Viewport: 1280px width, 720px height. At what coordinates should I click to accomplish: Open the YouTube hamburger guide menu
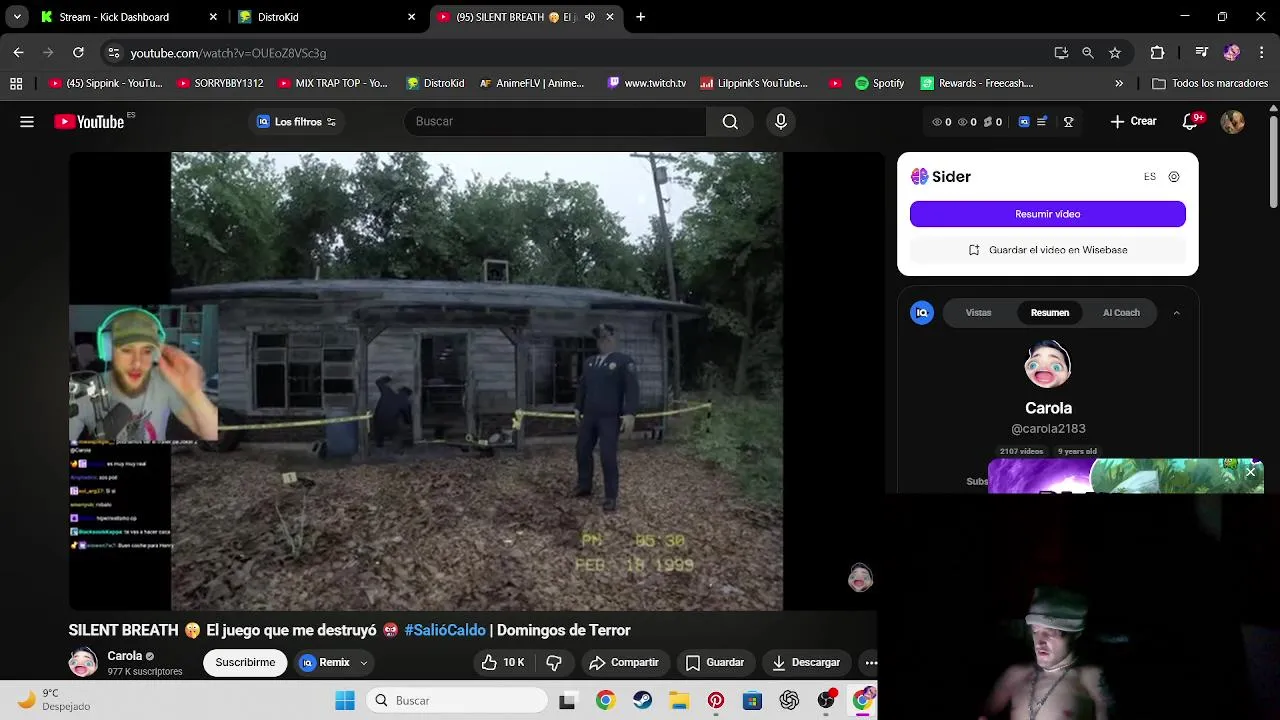(x=27, y=122)
